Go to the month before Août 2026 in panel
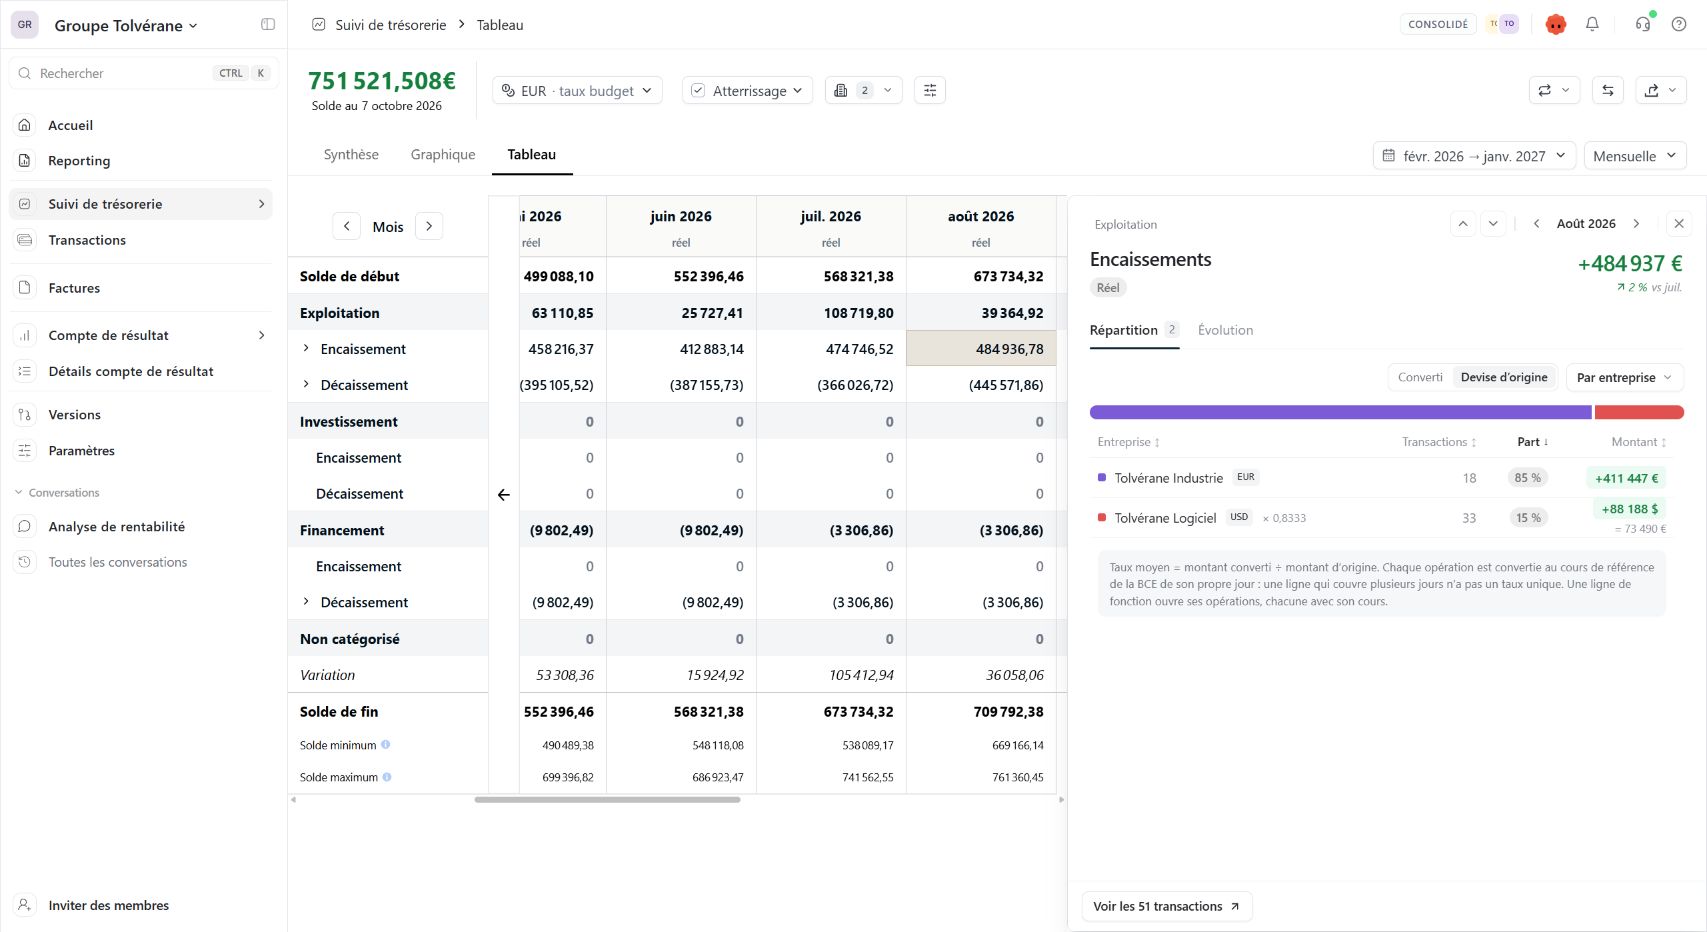 click(x=1536, y=224)
